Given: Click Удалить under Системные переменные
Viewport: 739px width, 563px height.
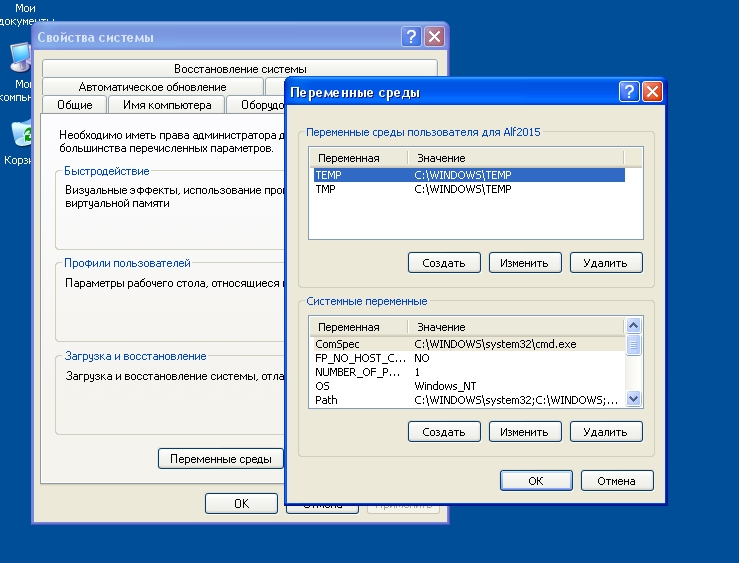Looking at the screenshot, I should click(606, 432).
